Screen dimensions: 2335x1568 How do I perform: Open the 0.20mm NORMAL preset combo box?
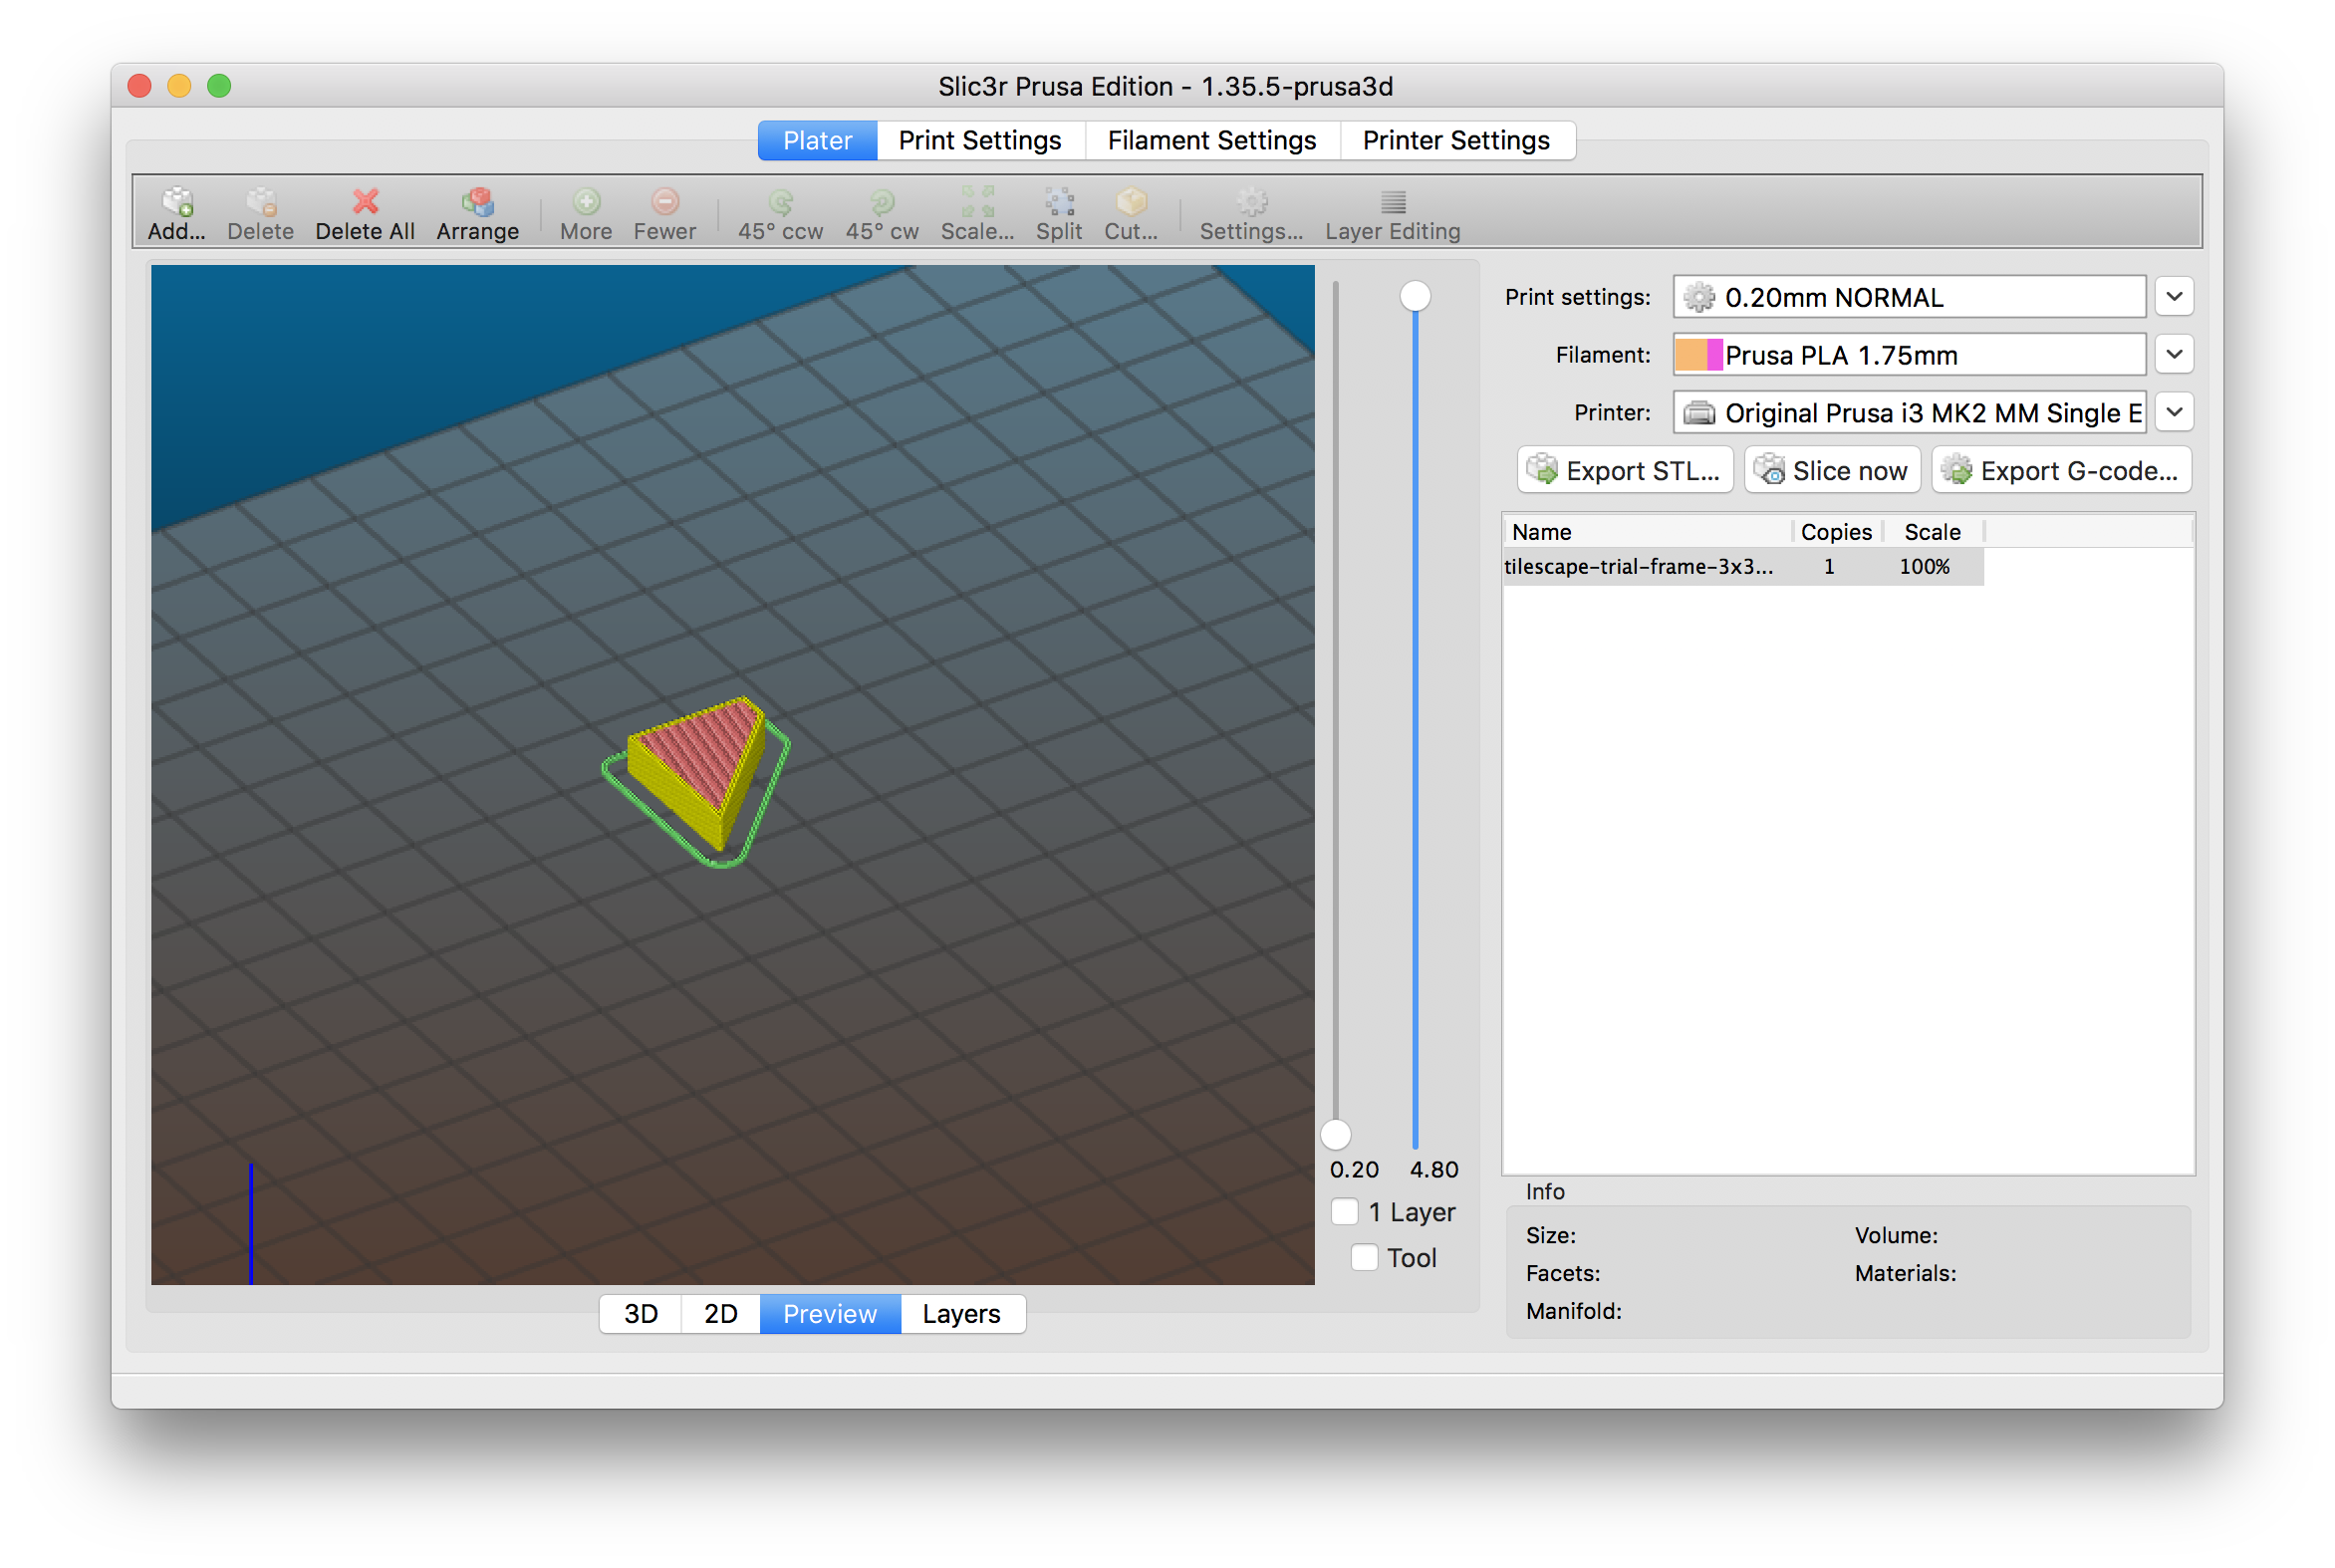pyautogui.click(x=1909, y=297)
